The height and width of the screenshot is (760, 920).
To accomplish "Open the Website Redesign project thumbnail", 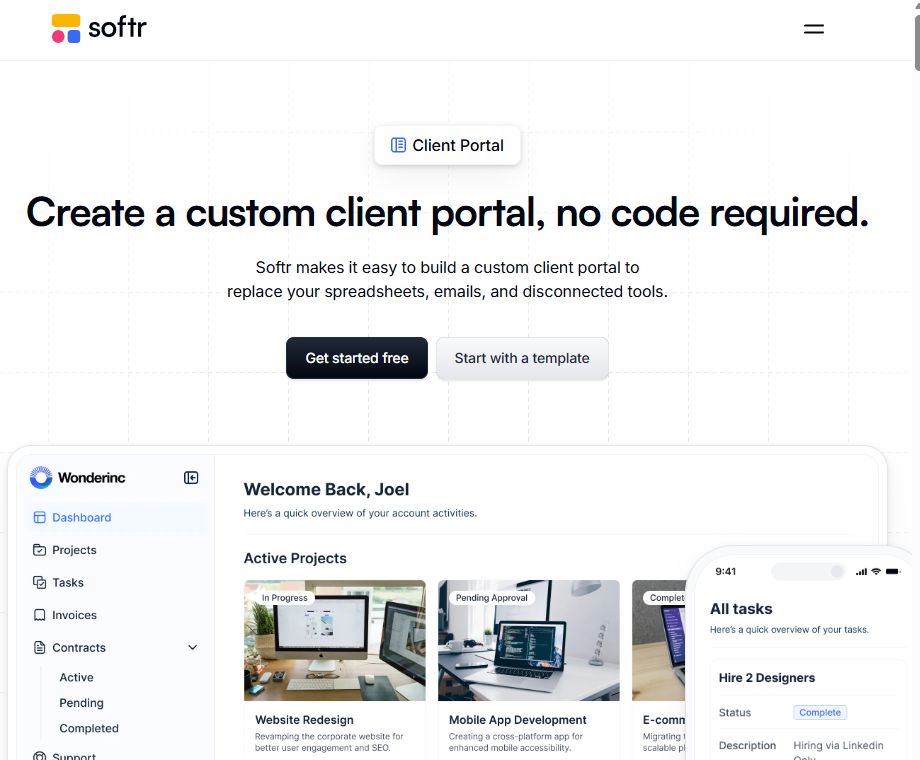I will (x=334, y=640).
